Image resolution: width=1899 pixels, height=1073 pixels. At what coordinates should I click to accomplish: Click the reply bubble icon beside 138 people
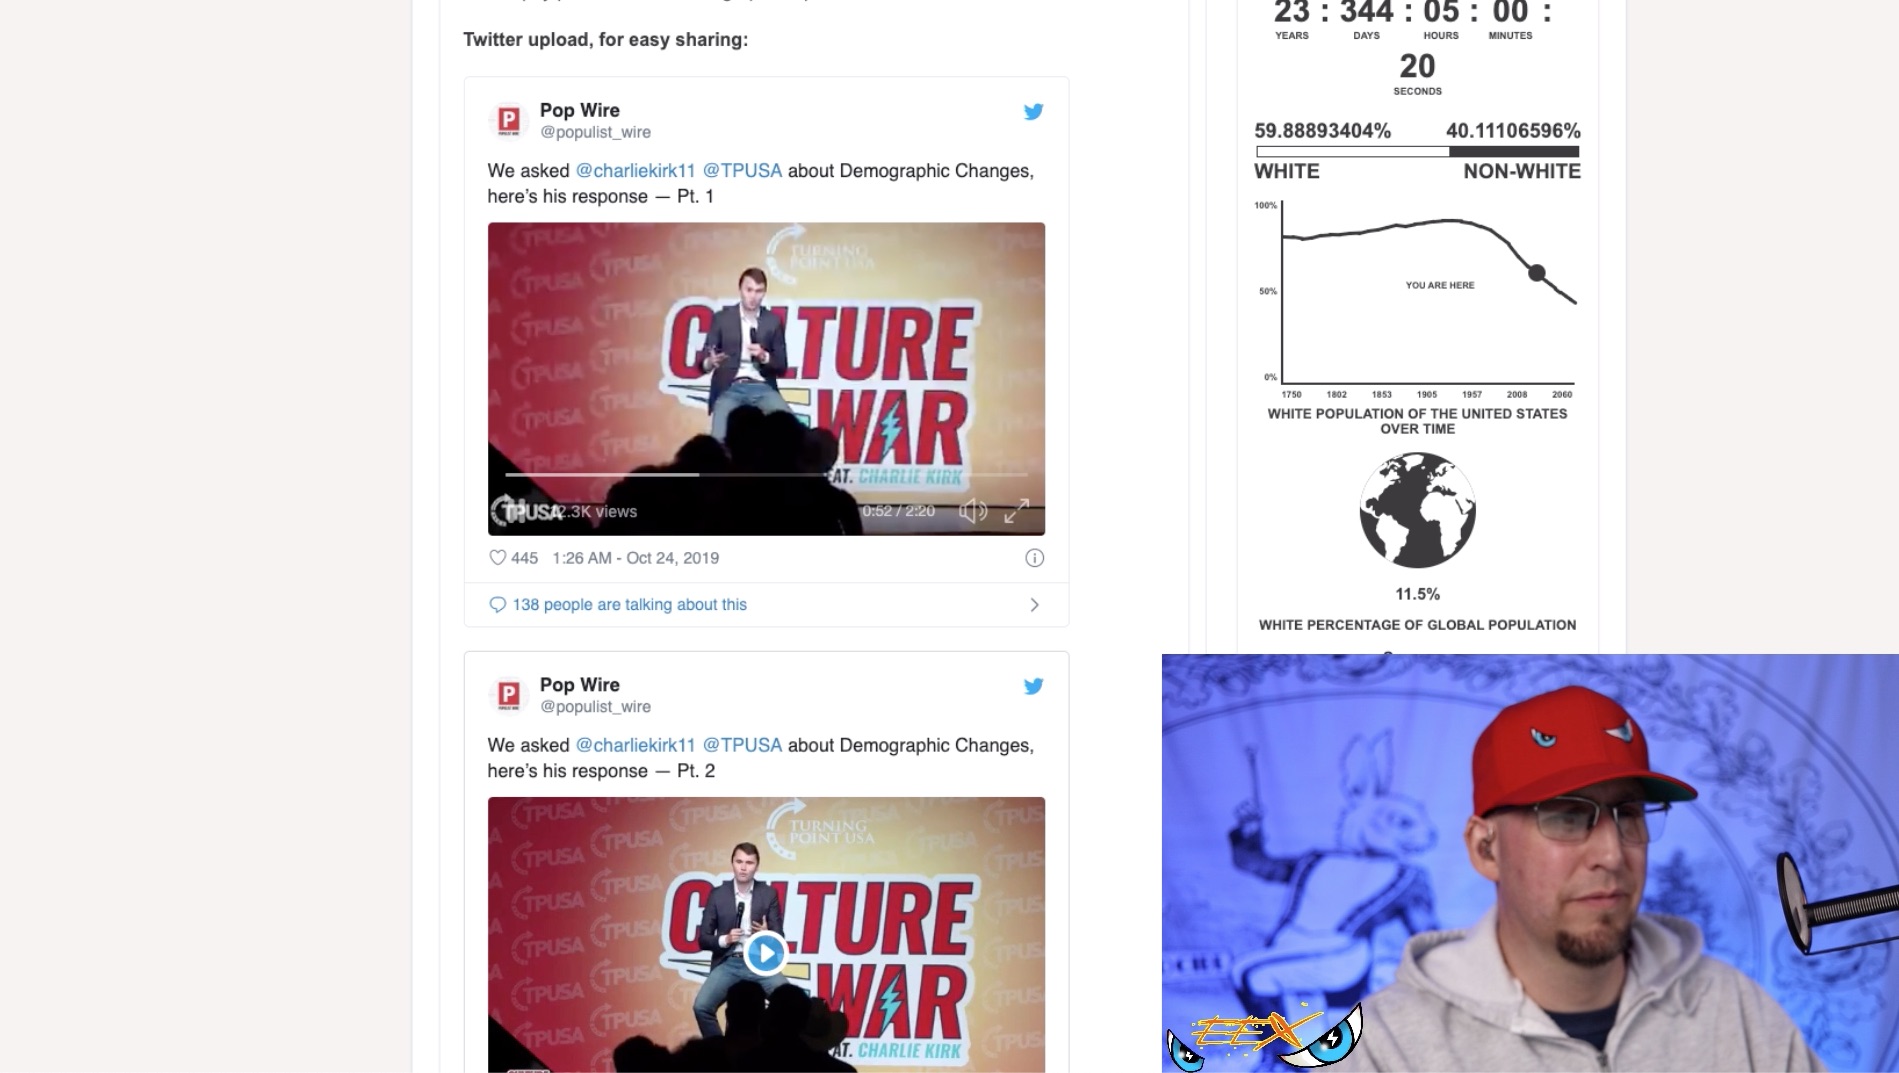pyautogui.click(x=497, y=604)
